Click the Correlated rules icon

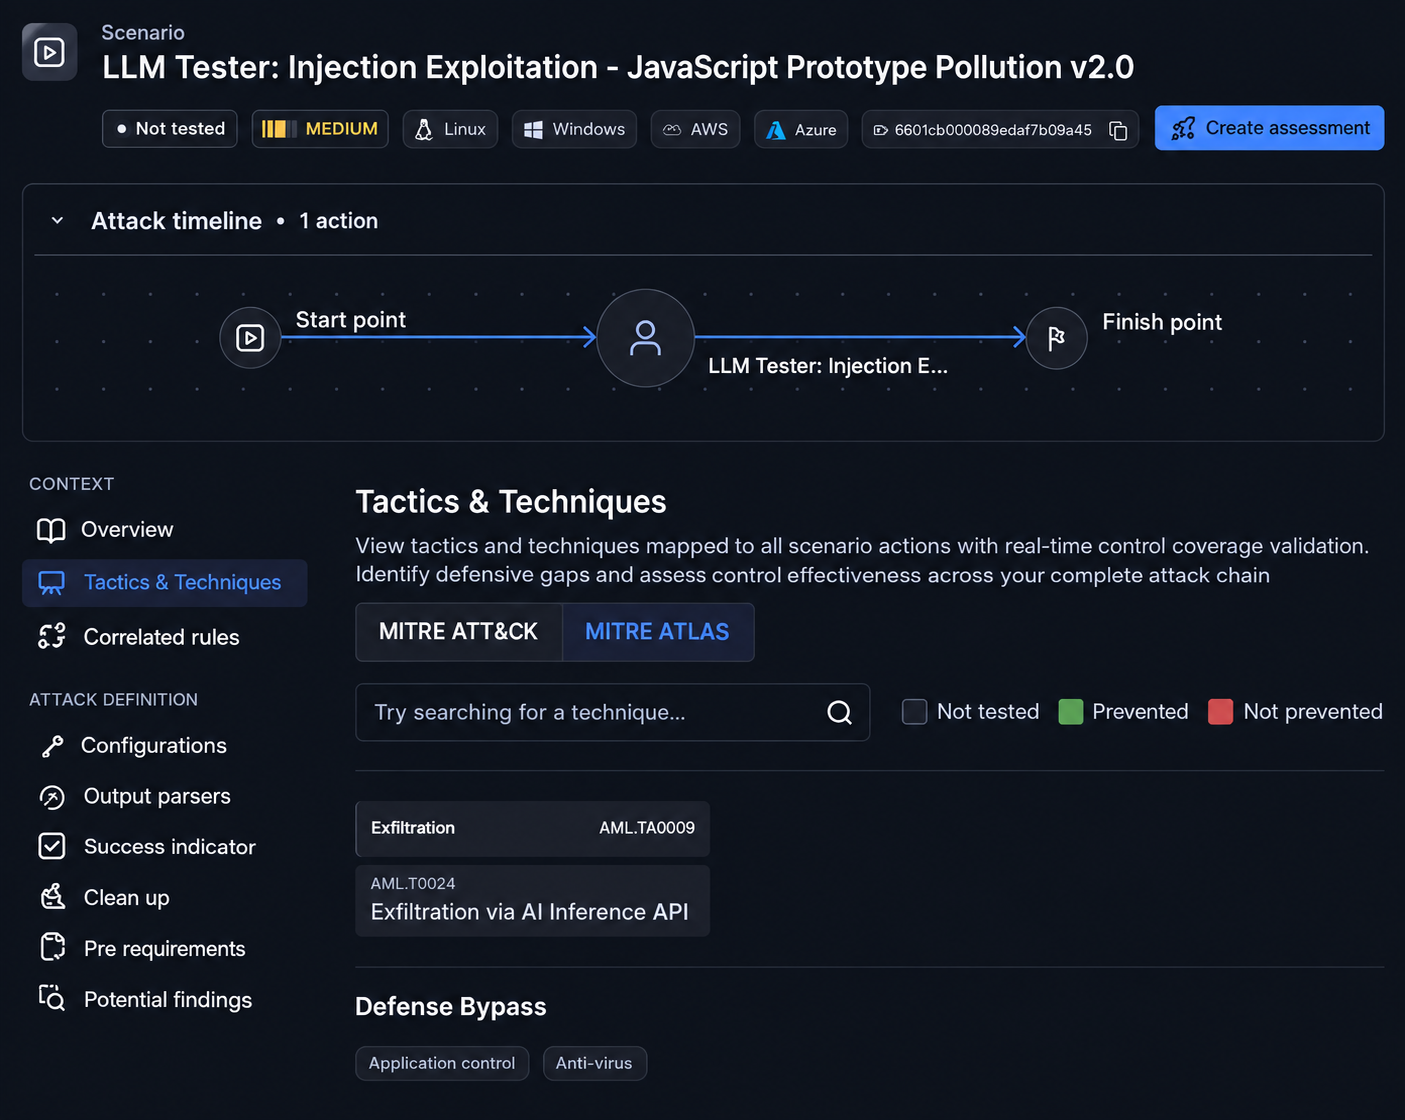[x=52, y=636]
